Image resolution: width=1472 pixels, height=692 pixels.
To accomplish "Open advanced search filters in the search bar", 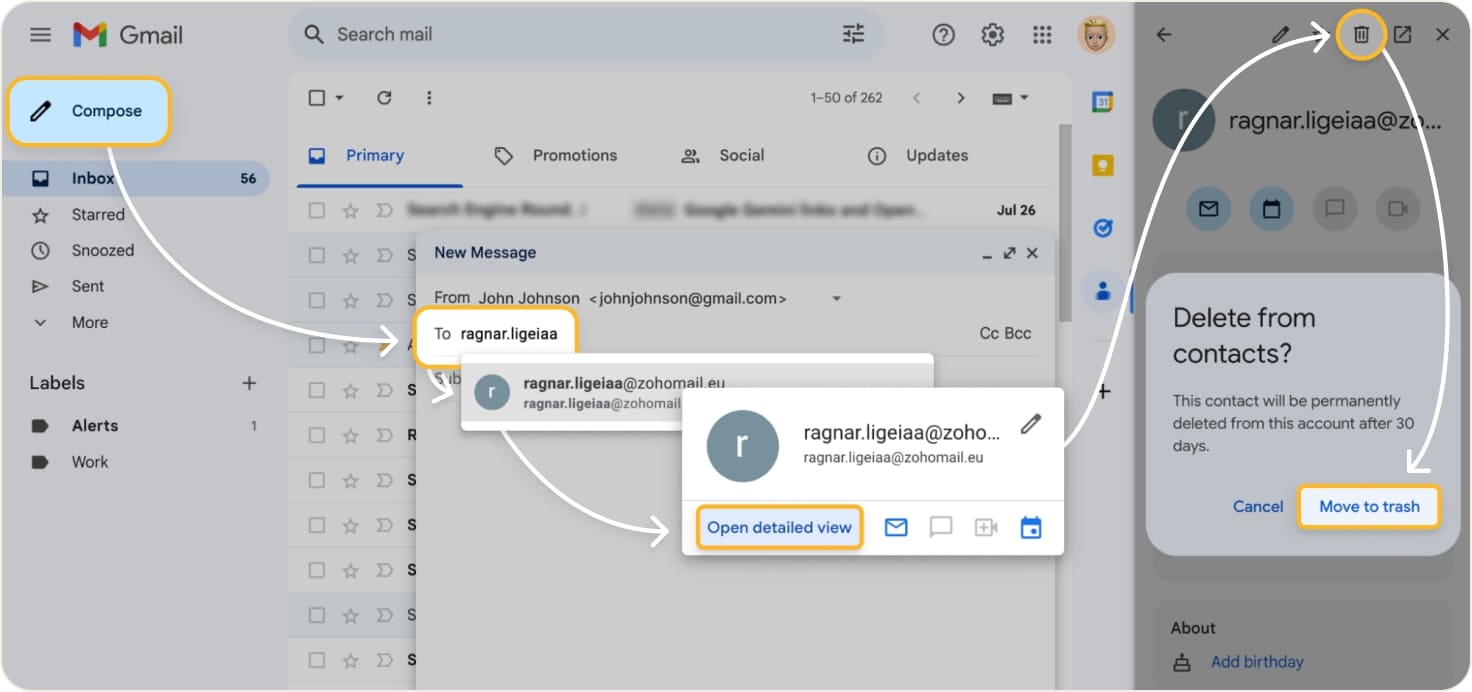I will pyautogui.click(x=853, y=33).
